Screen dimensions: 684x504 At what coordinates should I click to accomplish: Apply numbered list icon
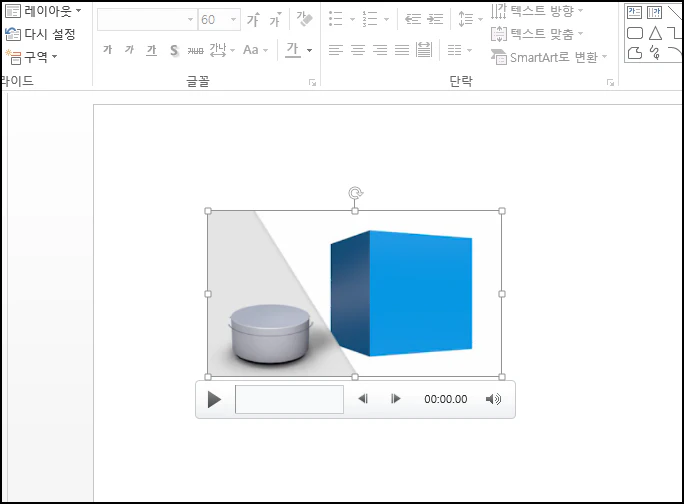(370, 19)
